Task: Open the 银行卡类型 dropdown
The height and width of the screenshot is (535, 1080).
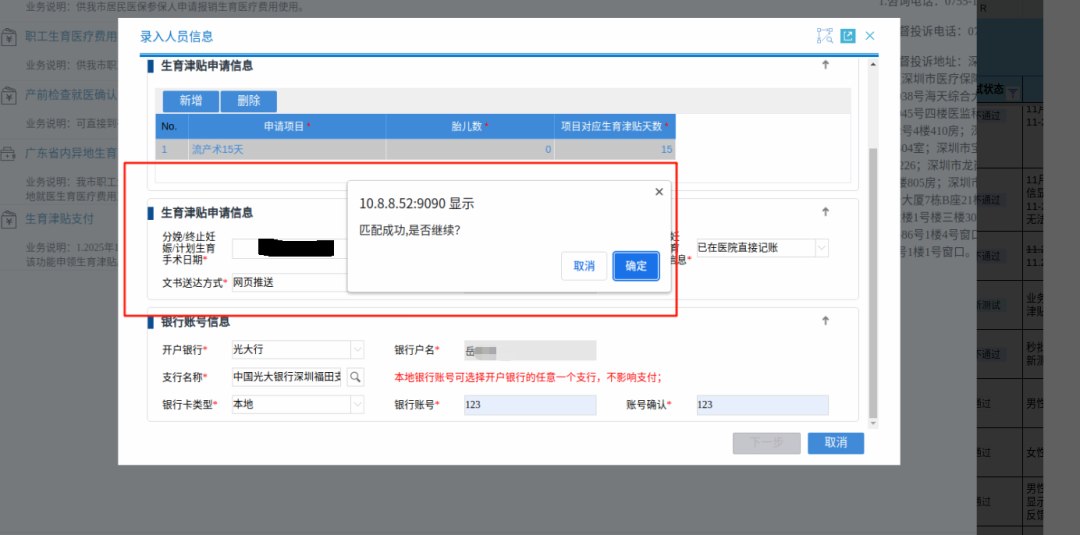Action: click(357, 404)
